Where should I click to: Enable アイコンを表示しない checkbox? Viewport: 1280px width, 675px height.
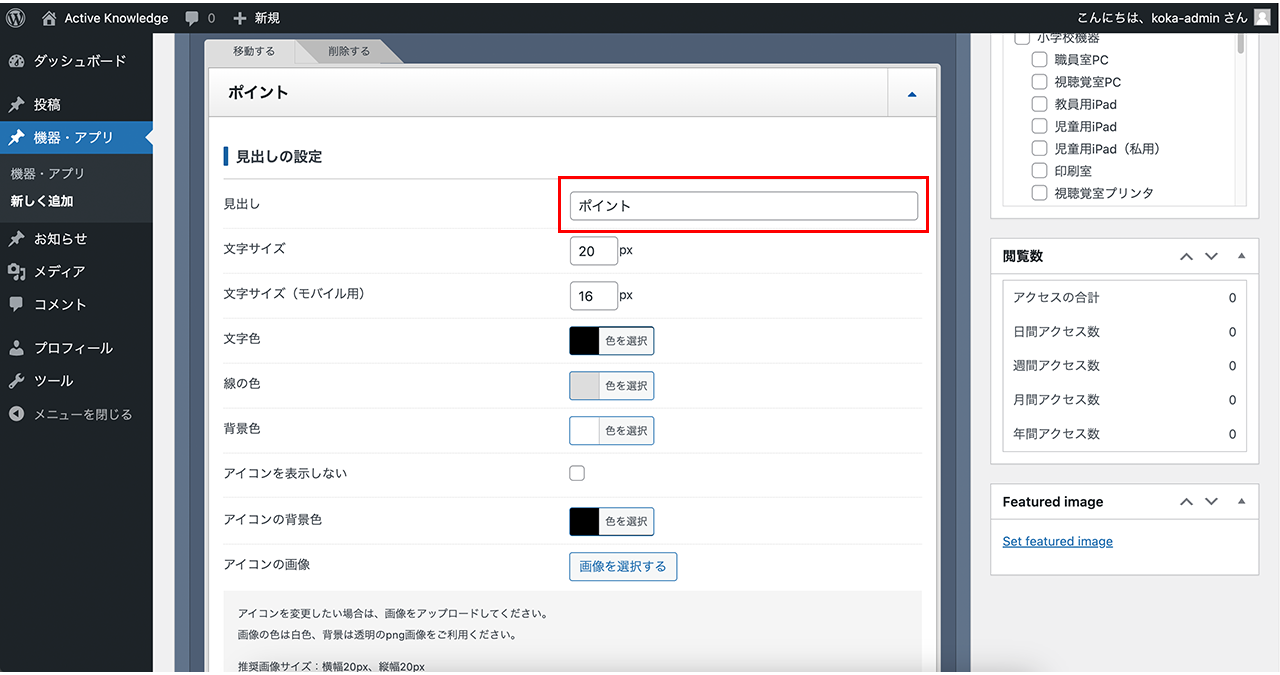[577, 474]
